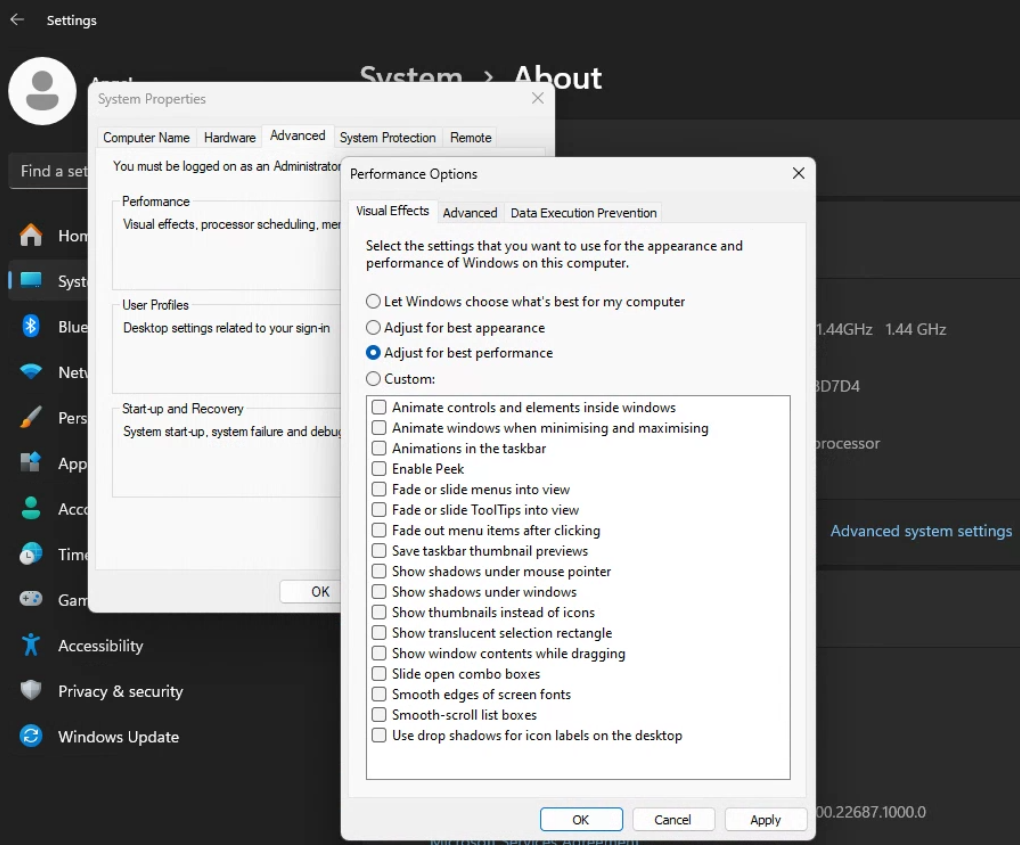
Task: Check Use drop shadows for icon labels
Action: tap(379, 735)
